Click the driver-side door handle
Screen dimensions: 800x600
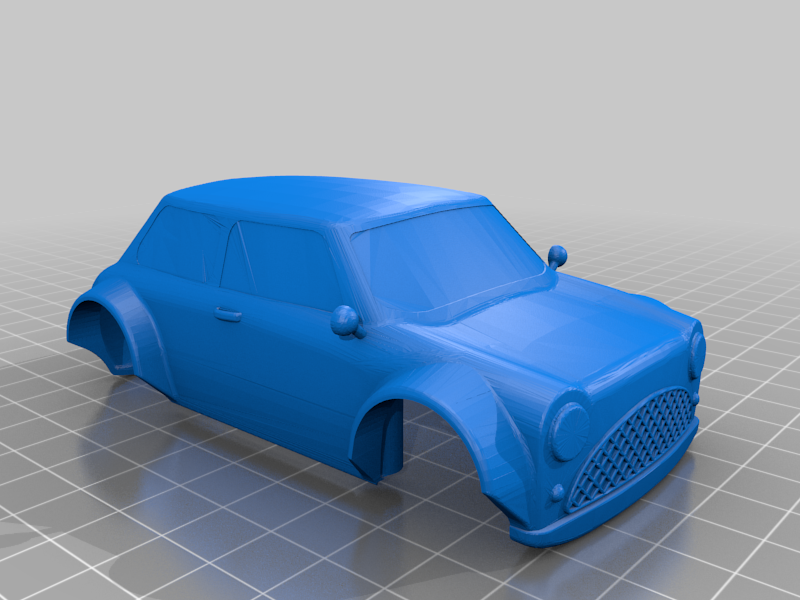pos(228,312)
